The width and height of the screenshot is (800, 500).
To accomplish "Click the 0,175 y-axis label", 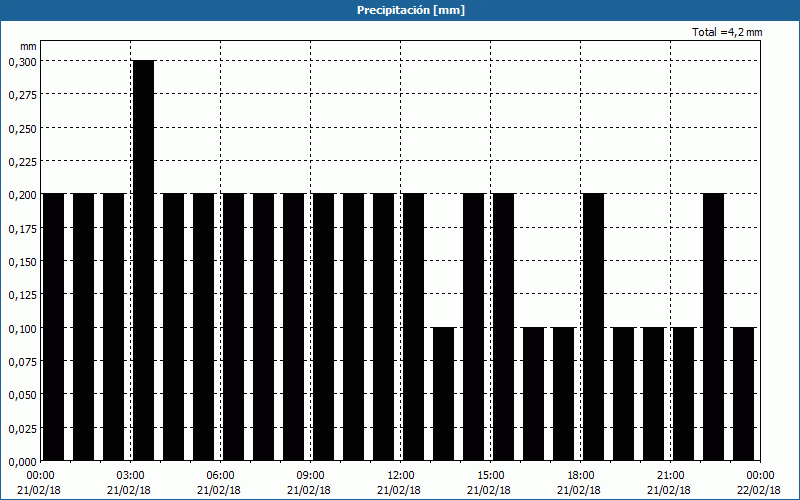I will point(22,229).
